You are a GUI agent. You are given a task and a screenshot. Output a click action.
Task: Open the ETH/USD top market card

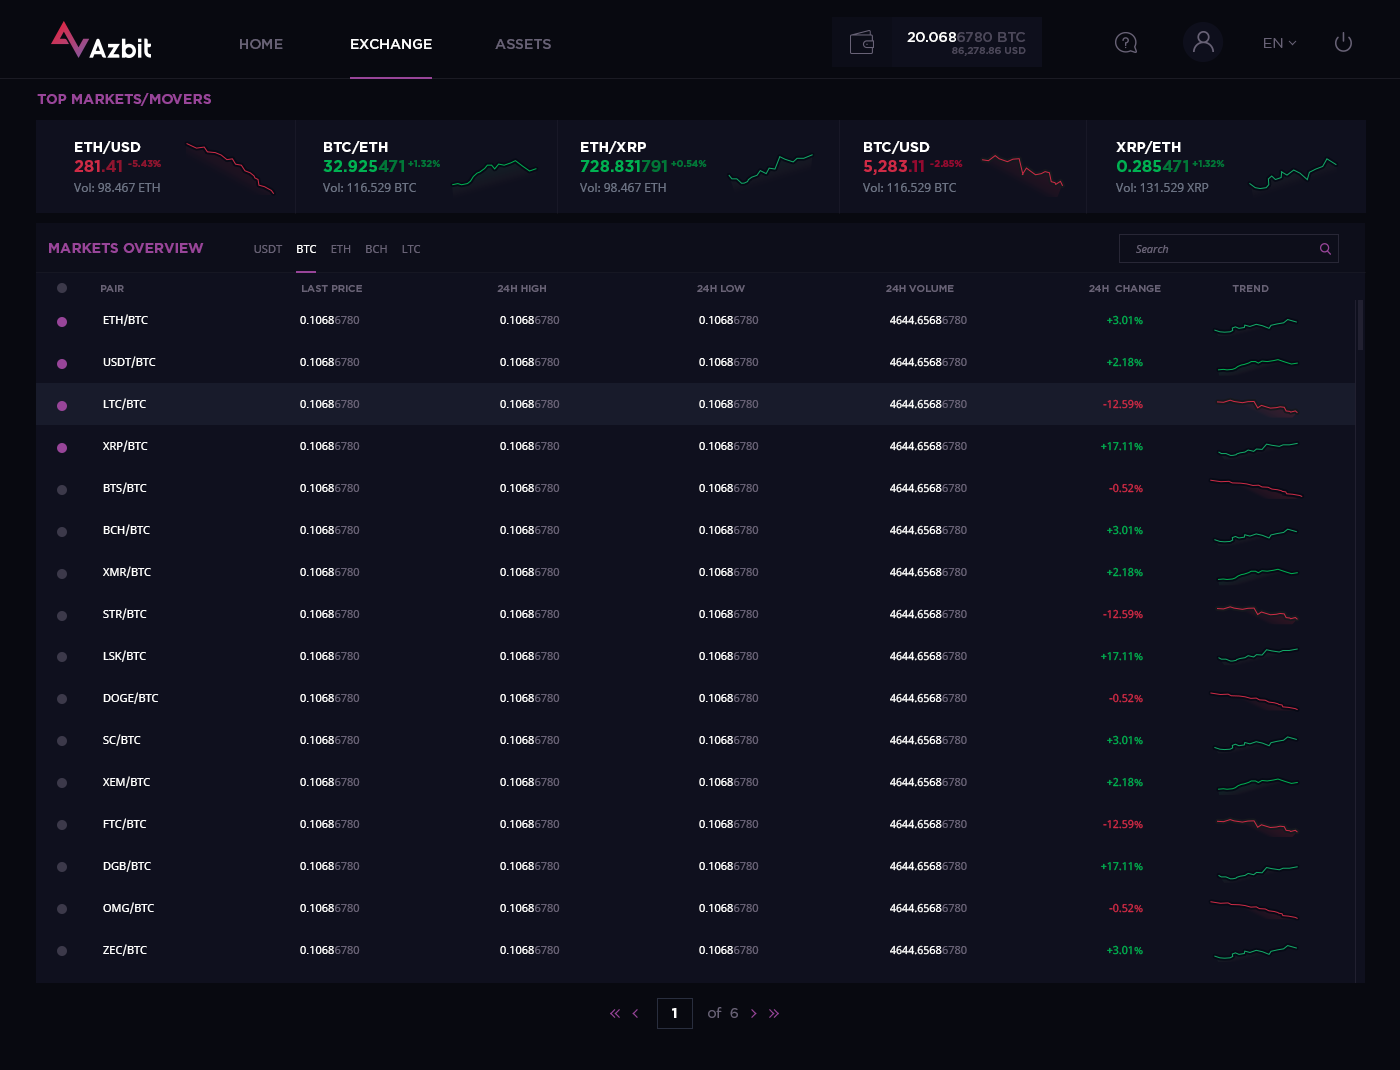[x=166, y=167]
